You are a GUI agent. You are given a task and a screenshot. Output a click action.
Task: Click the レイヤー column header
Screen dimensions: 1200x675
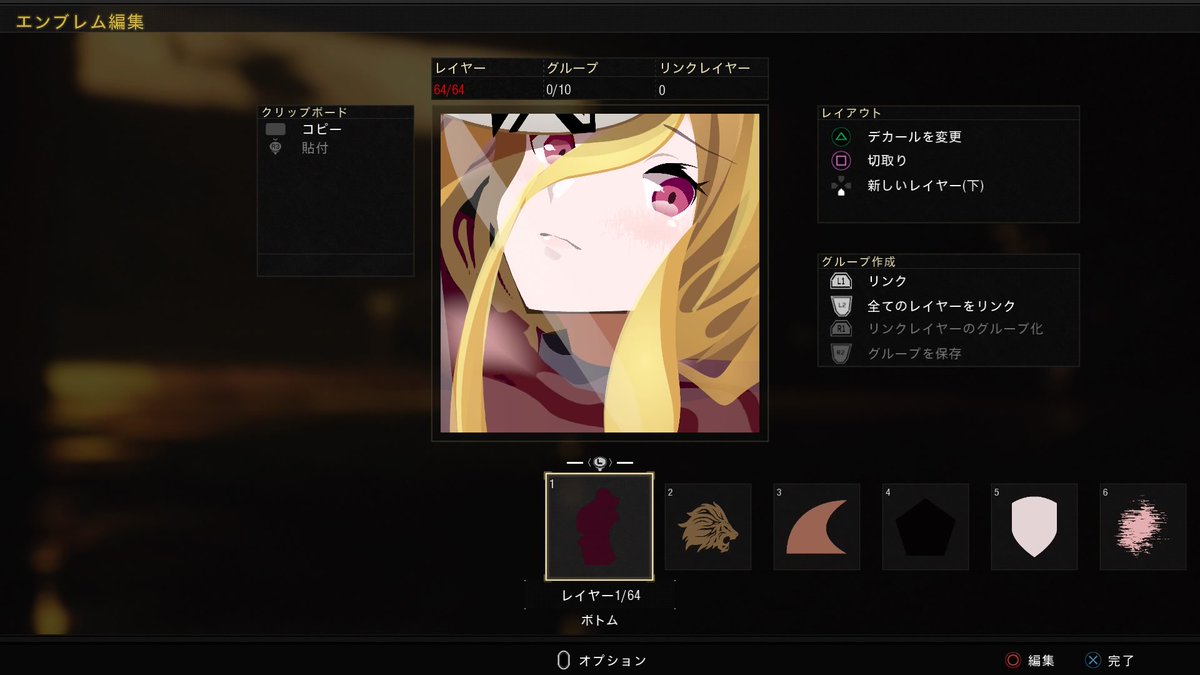pyautogui.click(x=459, y=68)
